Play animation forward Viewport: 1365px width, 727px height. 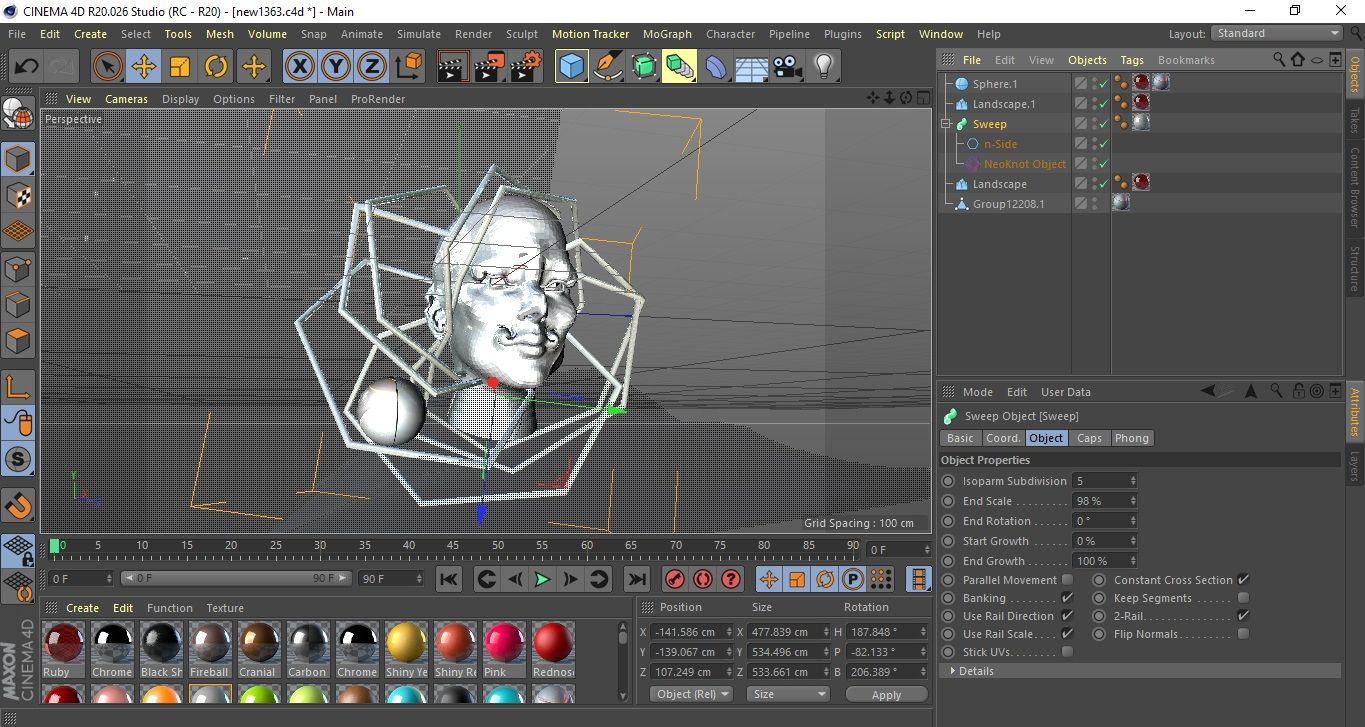tap(542, 579)
